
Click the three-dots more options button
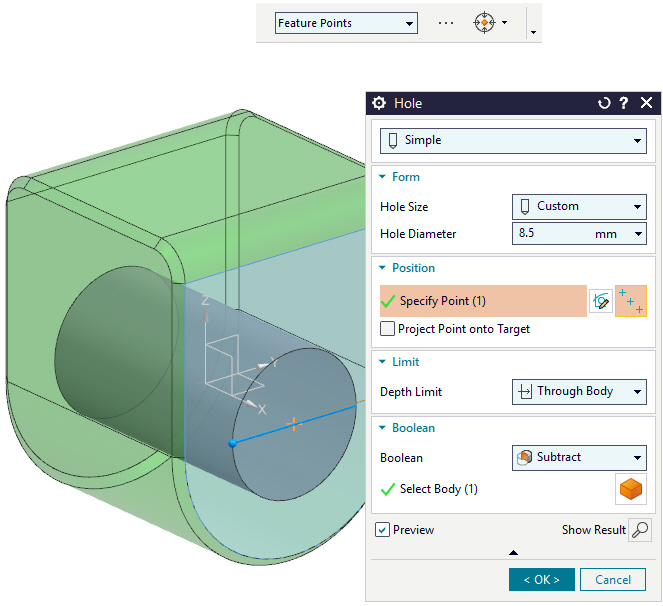tap(446, 23)
